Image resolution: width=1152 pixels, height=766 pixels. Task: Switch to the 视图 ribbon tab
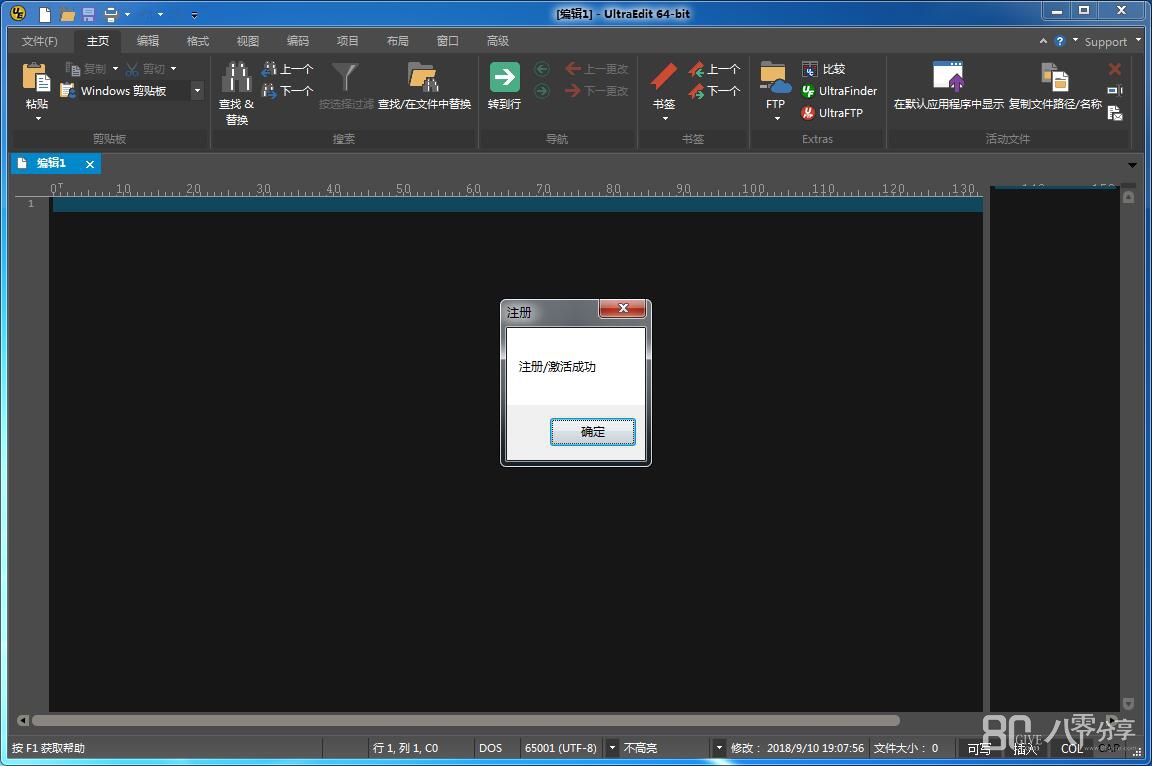[x=248, y=41]
